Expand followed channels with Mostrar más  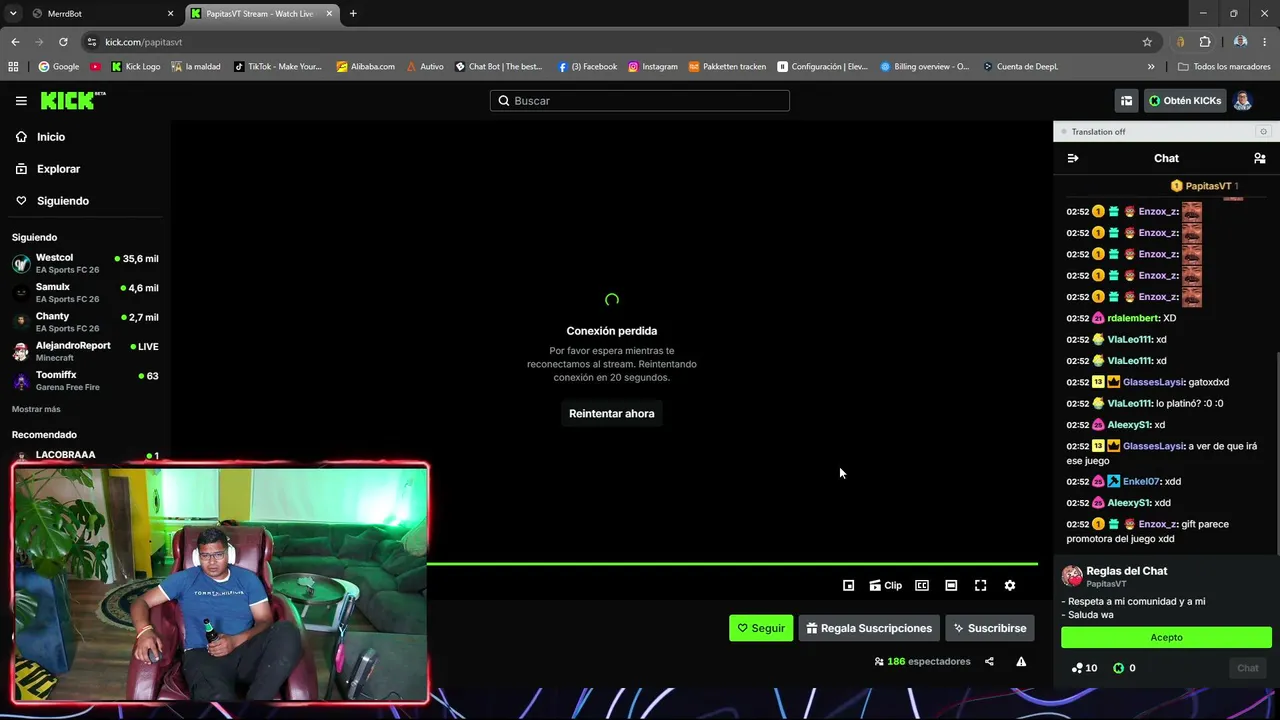tap(36, 409)
